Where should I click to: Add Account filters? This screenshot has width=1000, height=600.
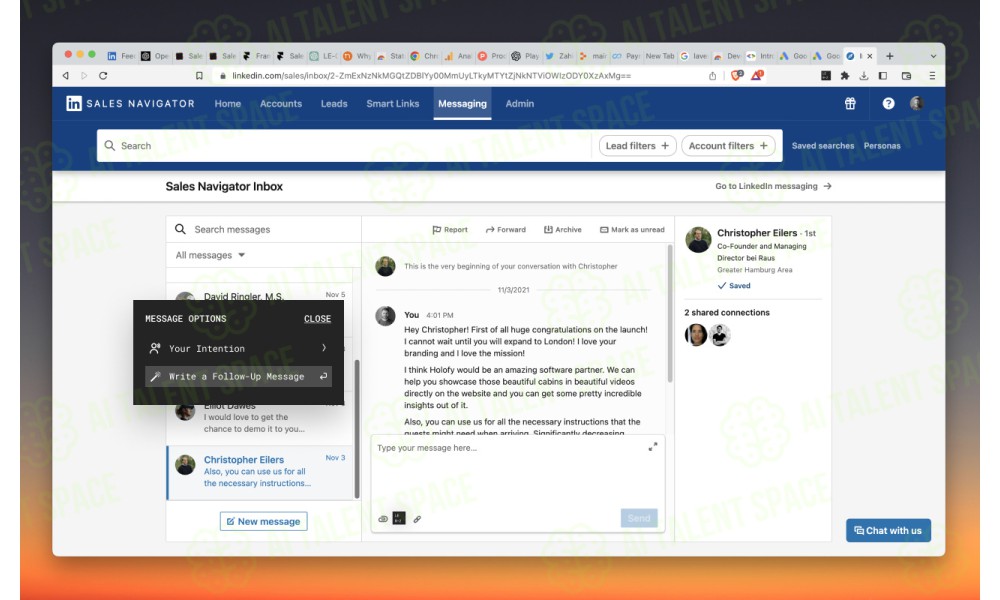point(728,145)
